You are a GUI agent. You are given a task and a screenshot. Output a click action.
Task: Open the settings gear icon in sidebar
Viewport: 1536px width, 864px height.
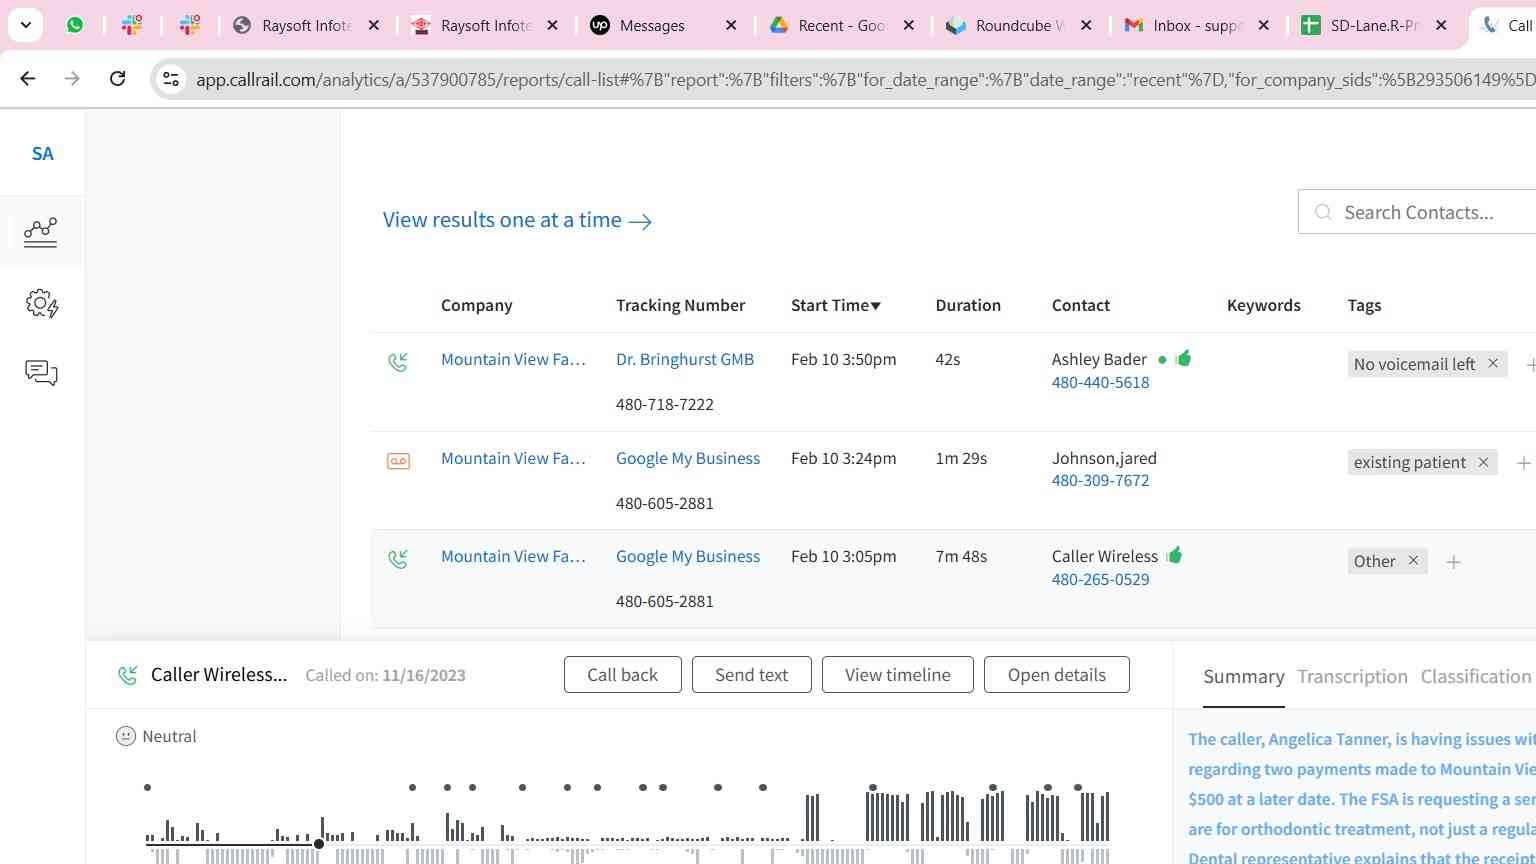(41, 304)
